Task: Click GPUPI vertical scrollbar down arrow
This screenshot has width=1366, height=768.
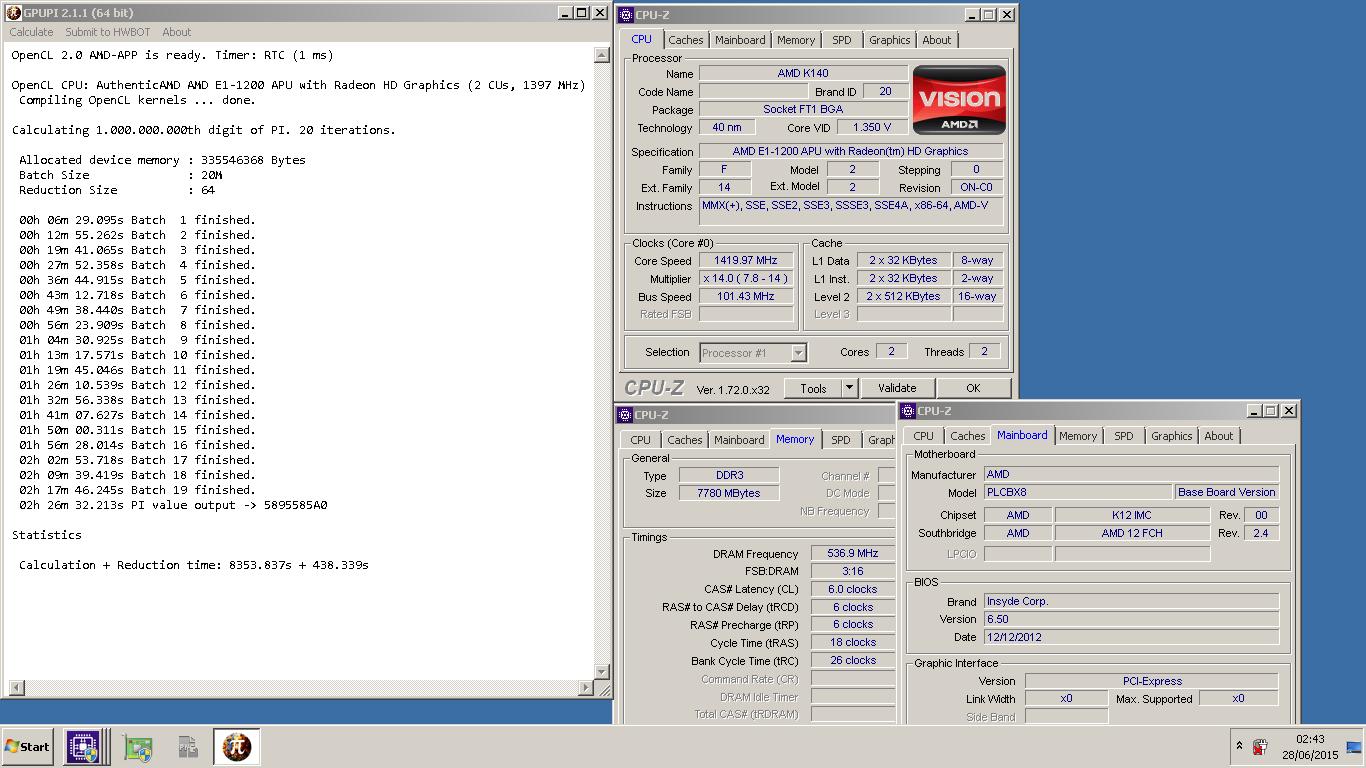Action: click(602, 672)
